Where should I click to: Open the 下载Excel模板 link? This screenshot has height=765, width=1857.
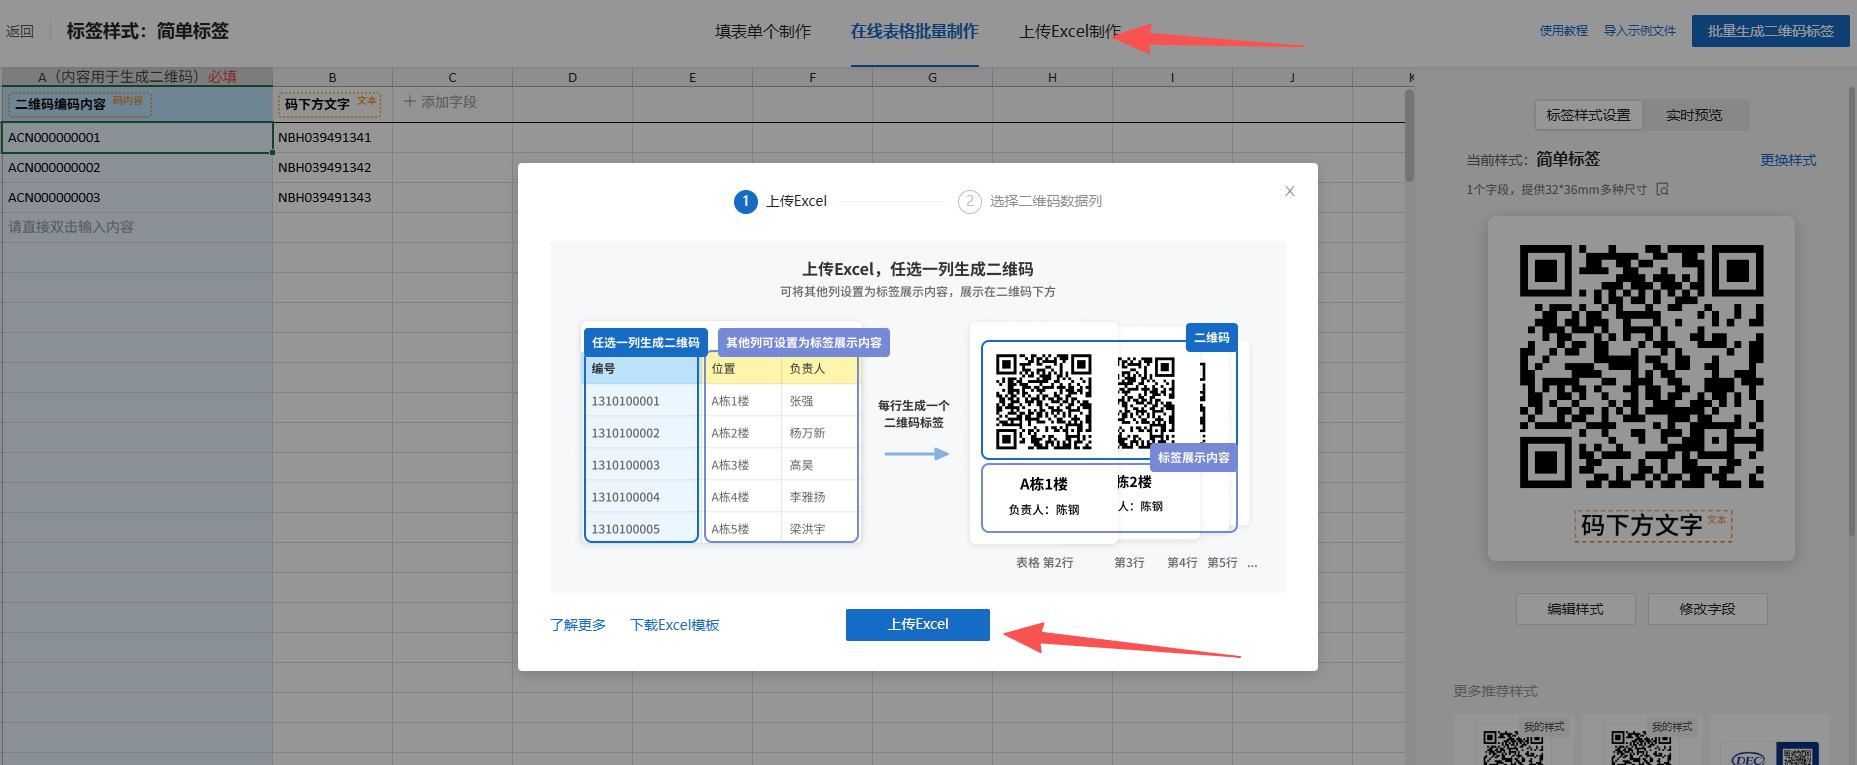click(x=675, y=625)
